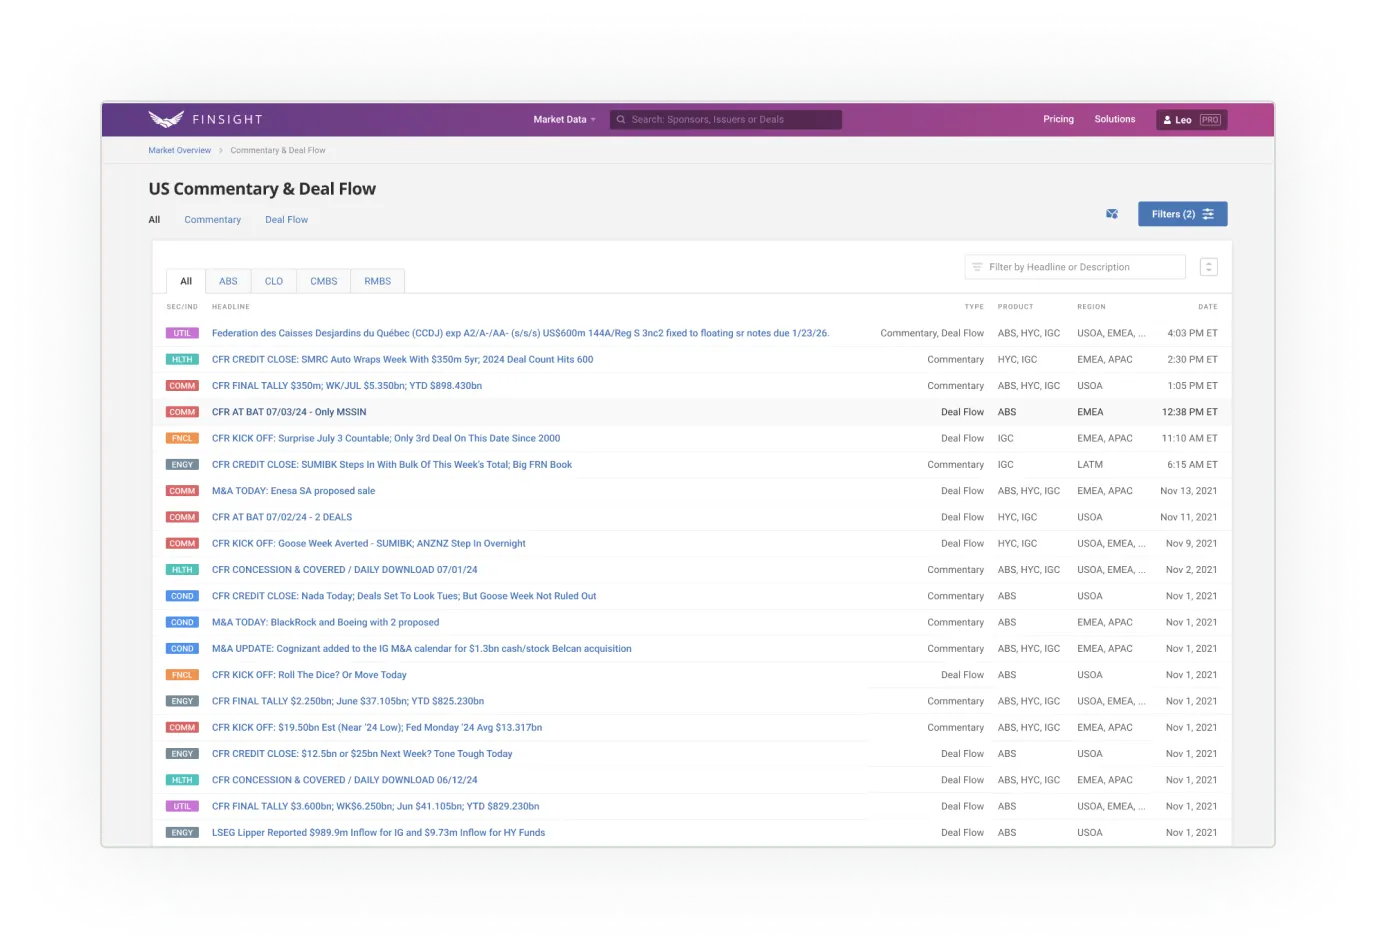Click the UTIL sector tag on first row

[x=182, y=333]
